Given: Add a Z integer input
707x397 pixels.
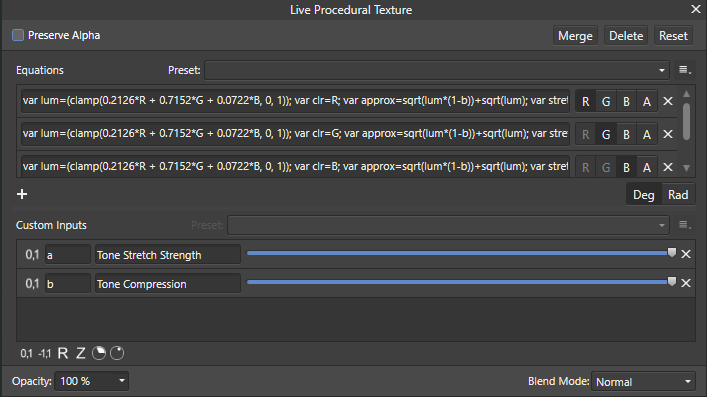Looking at the screenshot, I should click(x=81, y=353).
